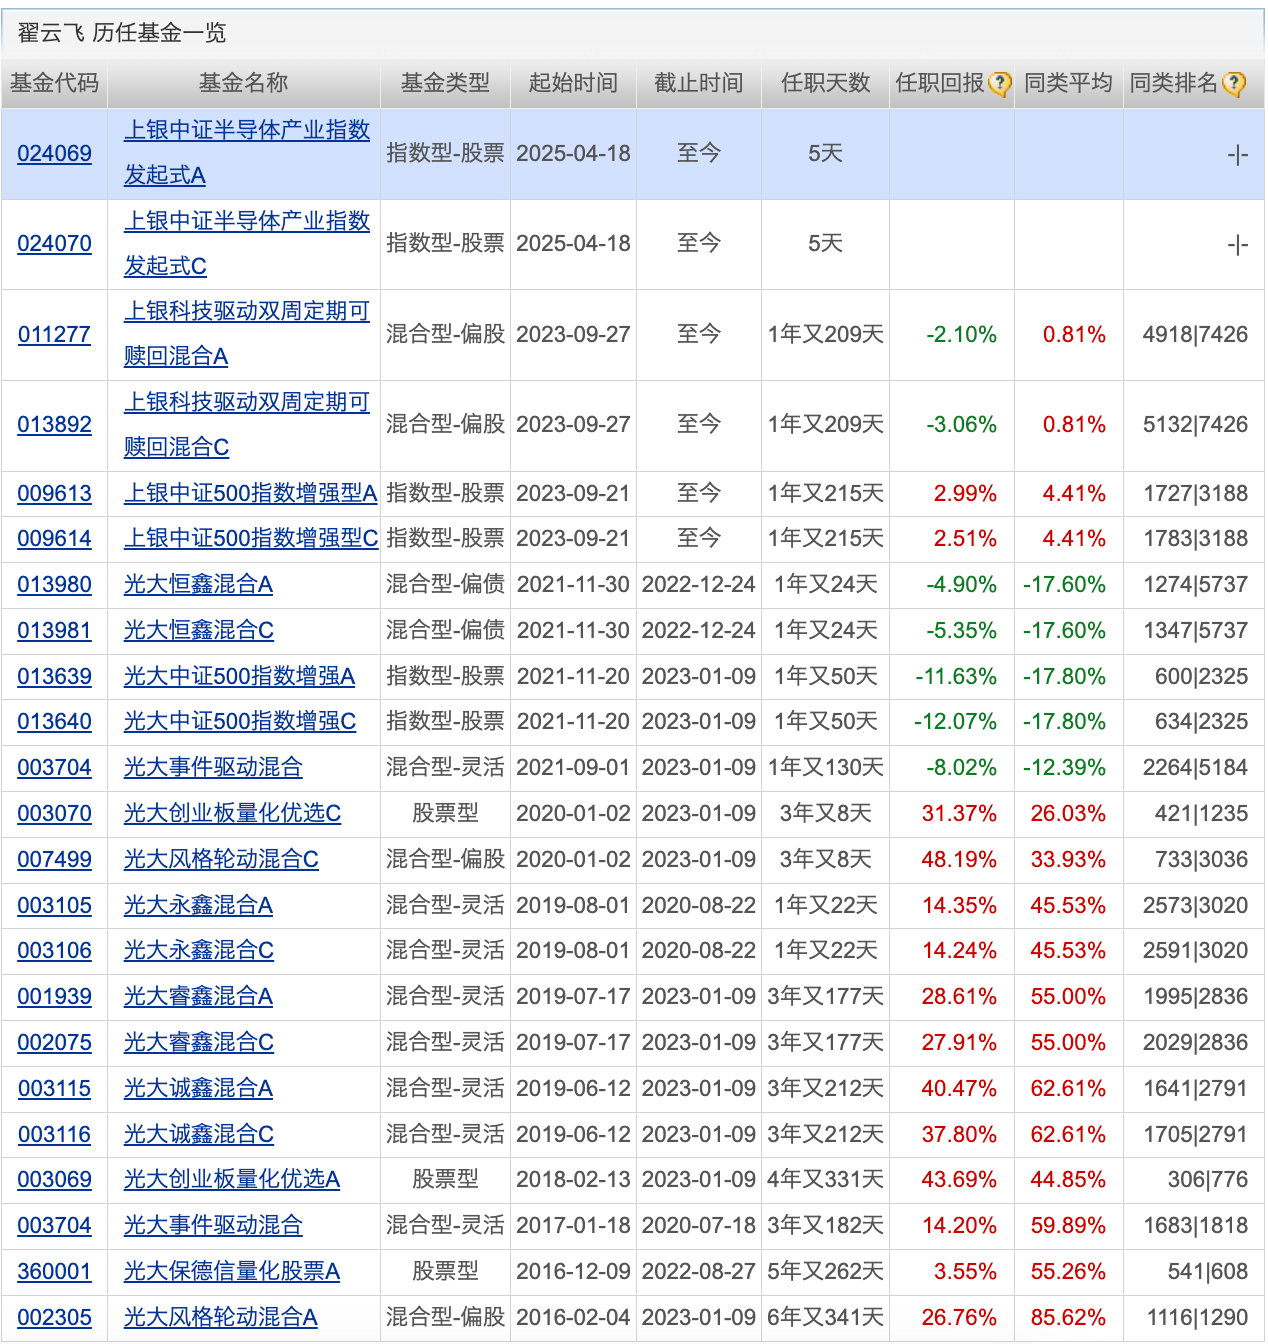Image resolution: width=1268 pixels, height=1344 pixels.
Task: Open fund code 003116 link
Action: 55,1134
